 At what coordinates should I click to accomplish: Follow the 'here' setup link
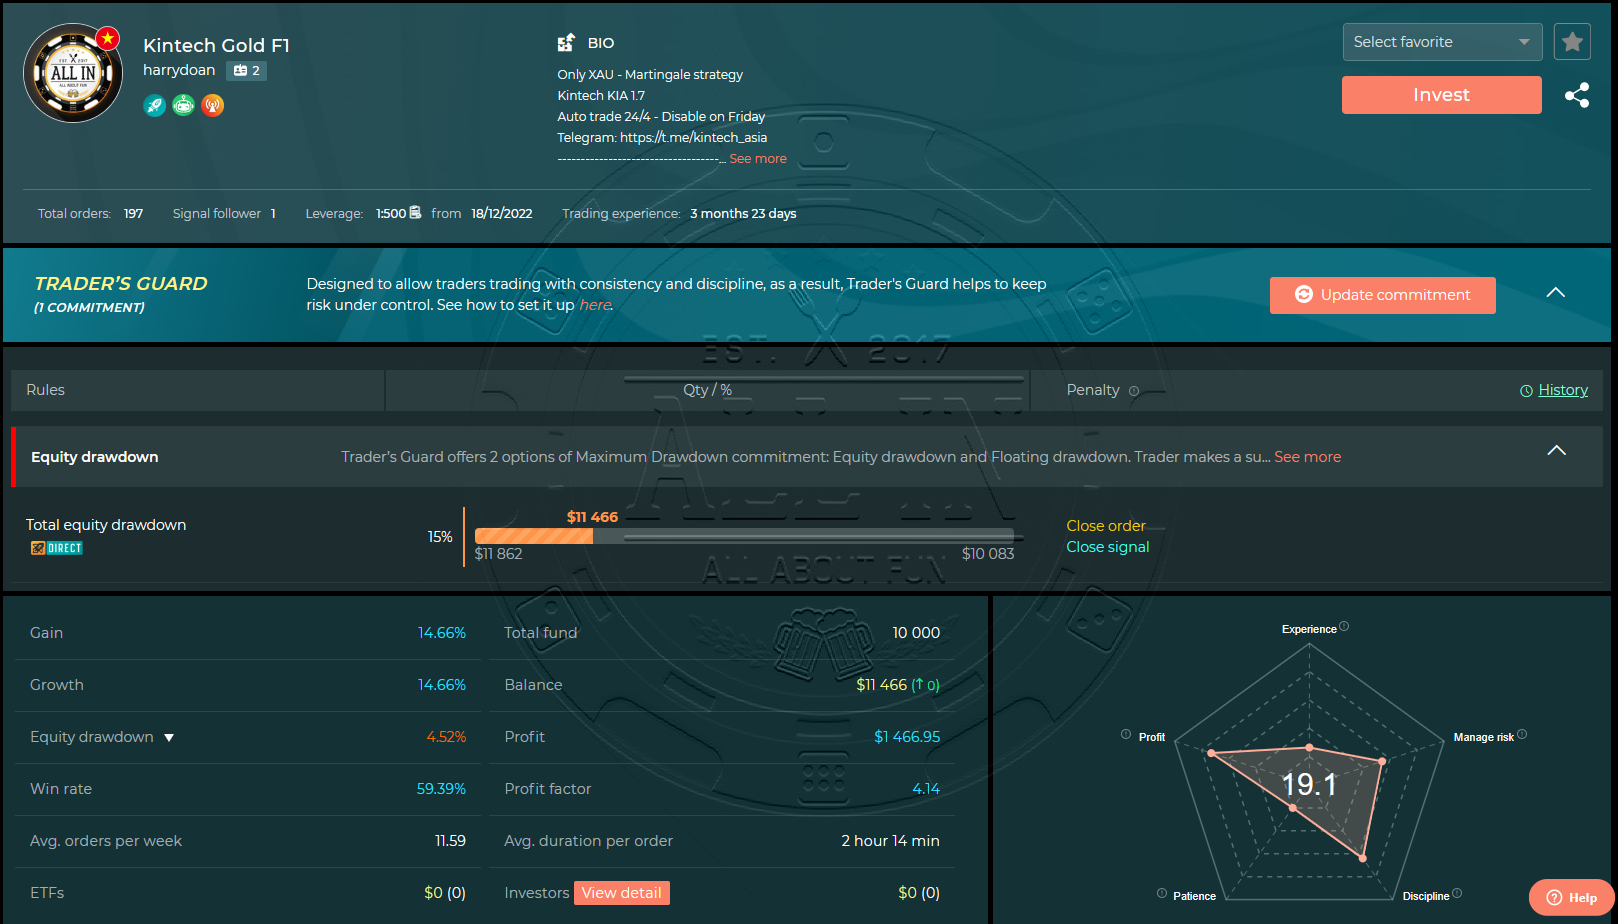(595, 305)
